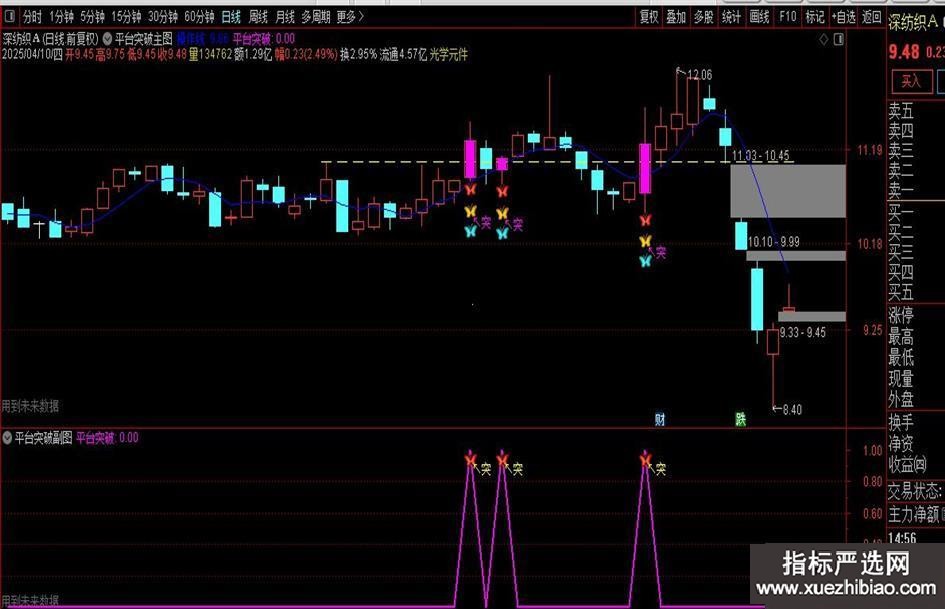This screenshot has width=945, height=609.
Task: Select the 15分钟 period tab
Action: click(x=126, y=17)
